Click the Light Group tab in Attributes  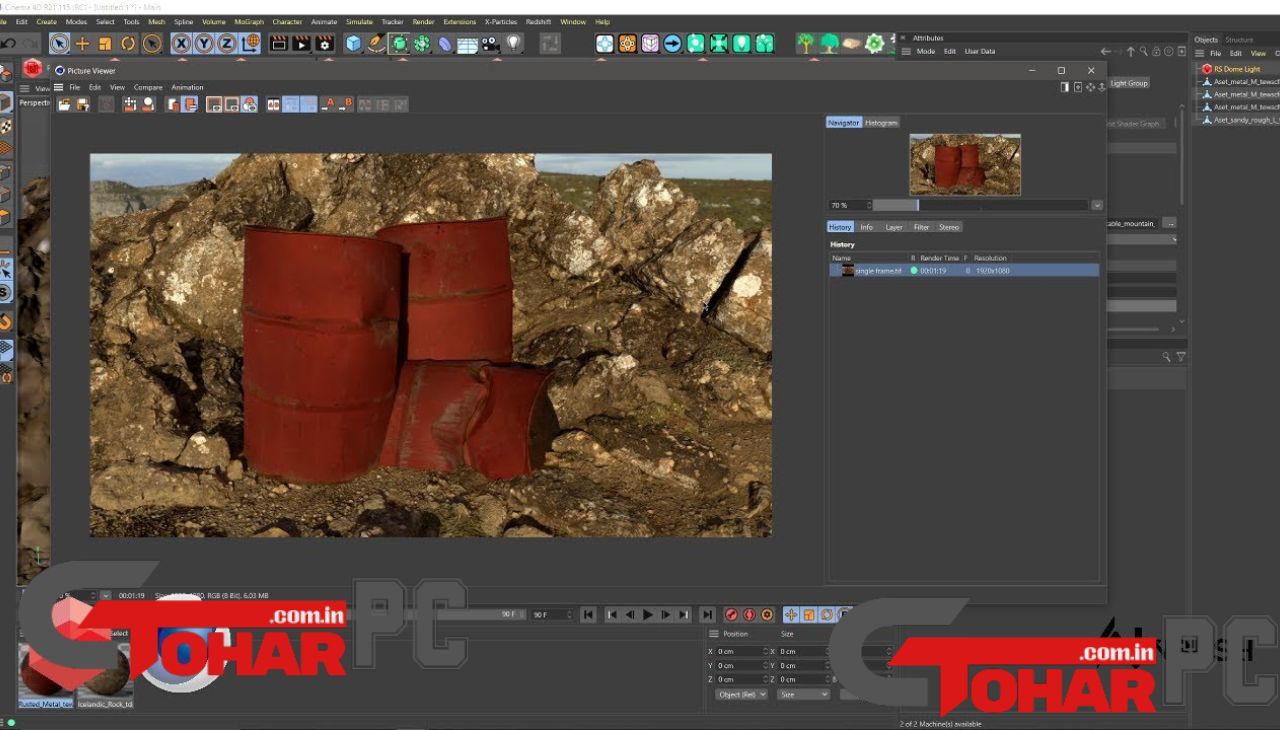click(x=1129, y=83)
